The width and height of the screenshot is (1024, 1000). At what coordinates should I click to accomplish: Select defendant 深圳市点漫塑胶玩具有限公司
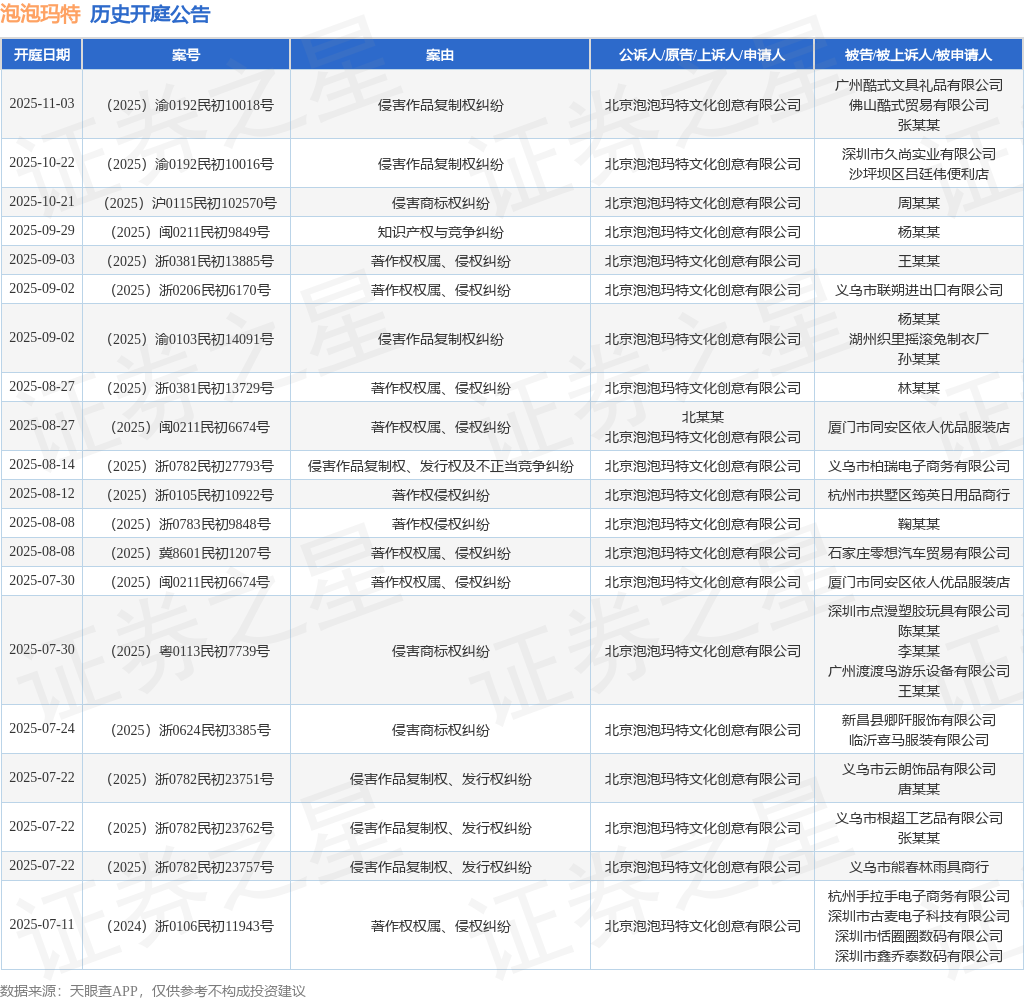pos(918,611)
